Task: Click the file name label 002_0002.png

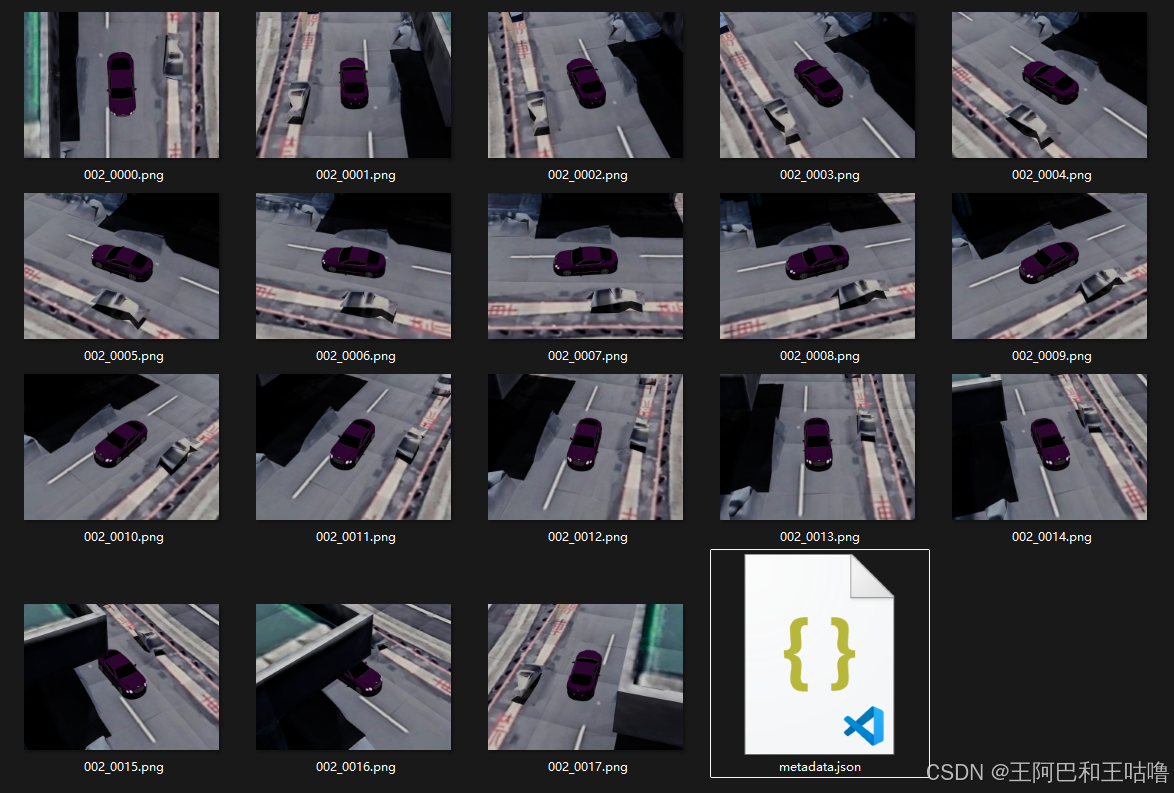Action: [x=588, y=175]
